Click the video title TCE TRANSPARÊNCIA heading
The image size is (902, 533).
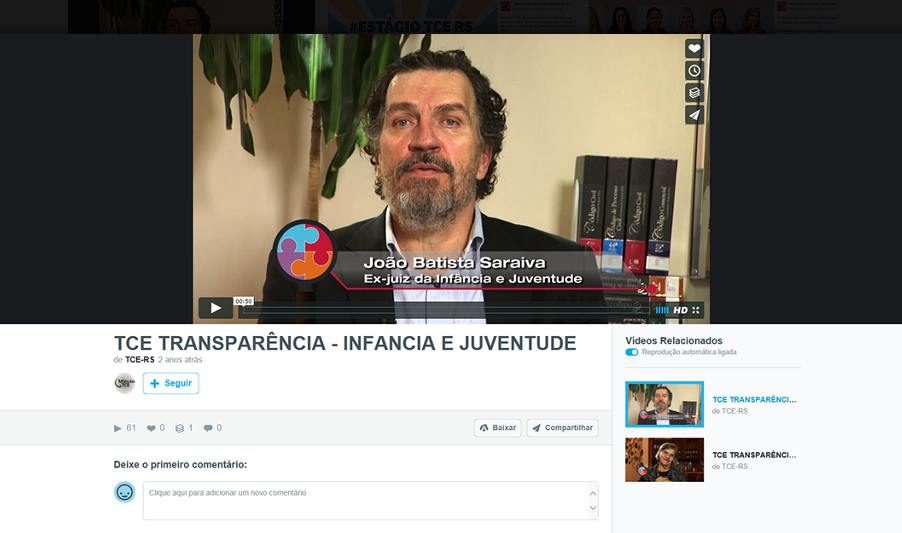pos(345,343)
